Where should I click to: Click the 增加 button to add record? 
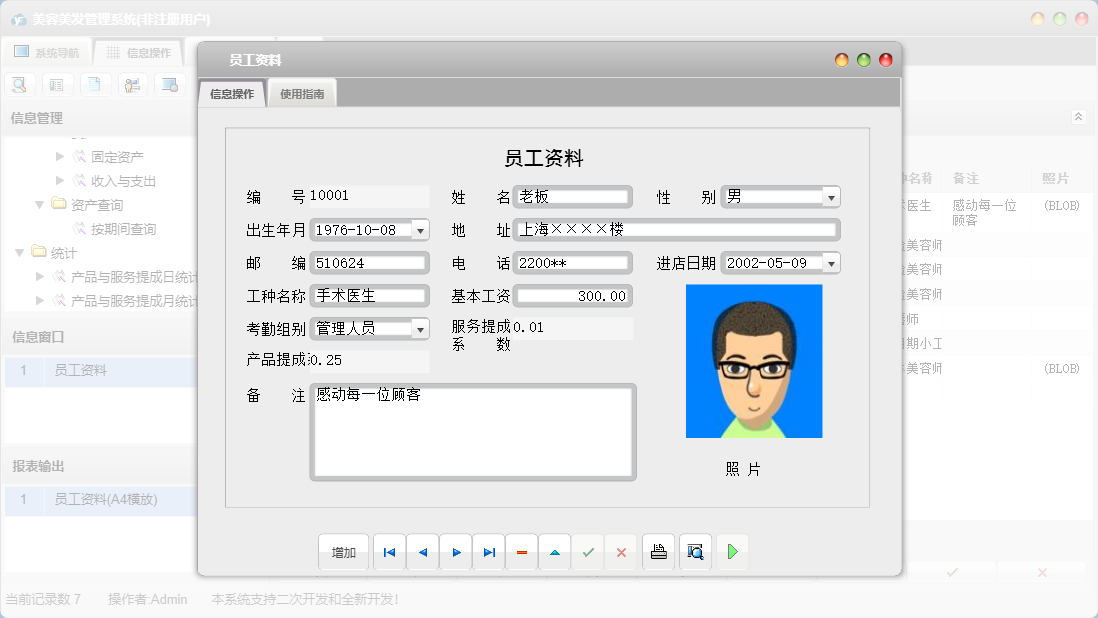click(x=344, y=552)
